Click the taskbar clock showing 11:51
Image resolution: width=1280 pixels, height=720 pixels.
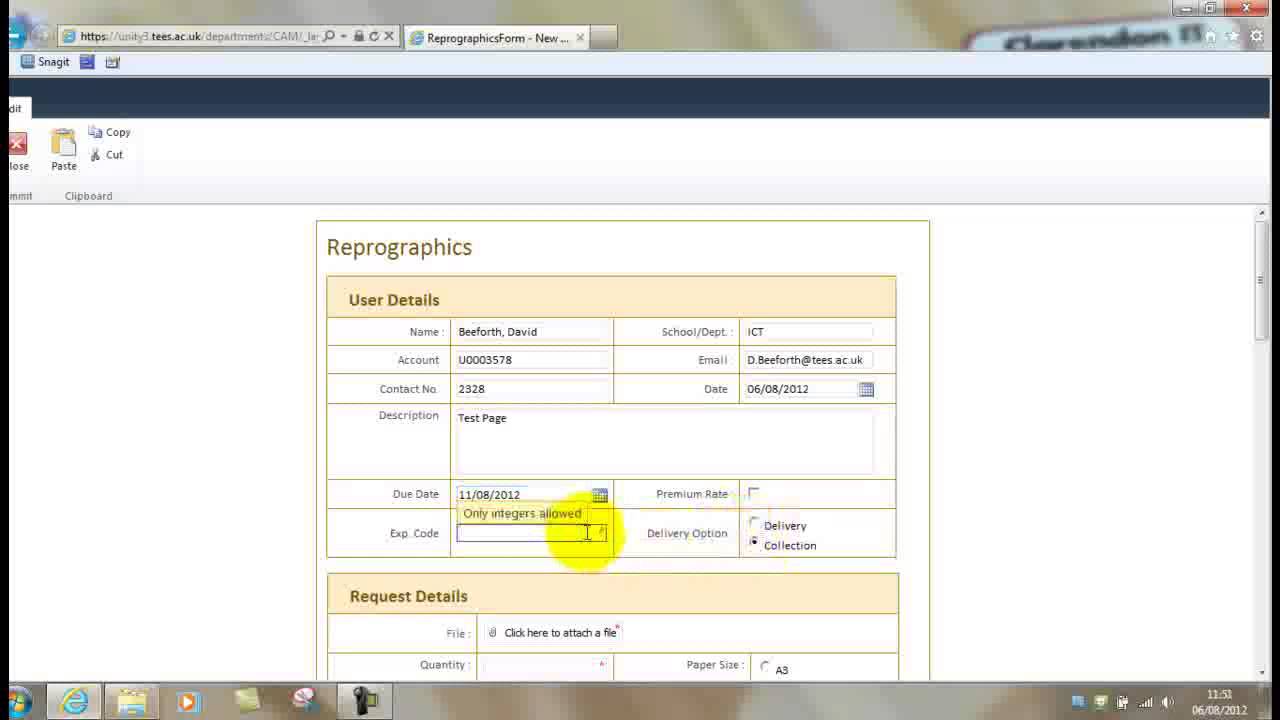click(x=1219, y=702)
